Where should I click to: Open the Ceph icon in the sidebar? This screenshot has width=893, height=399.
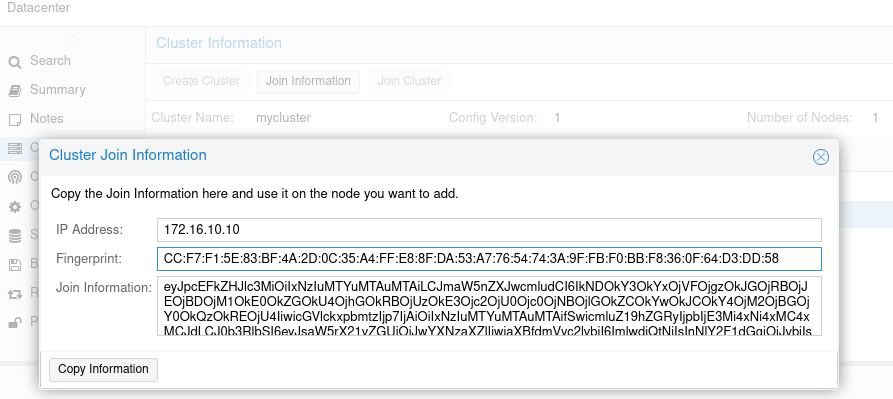pyautogui.click(x=15, y=177)
